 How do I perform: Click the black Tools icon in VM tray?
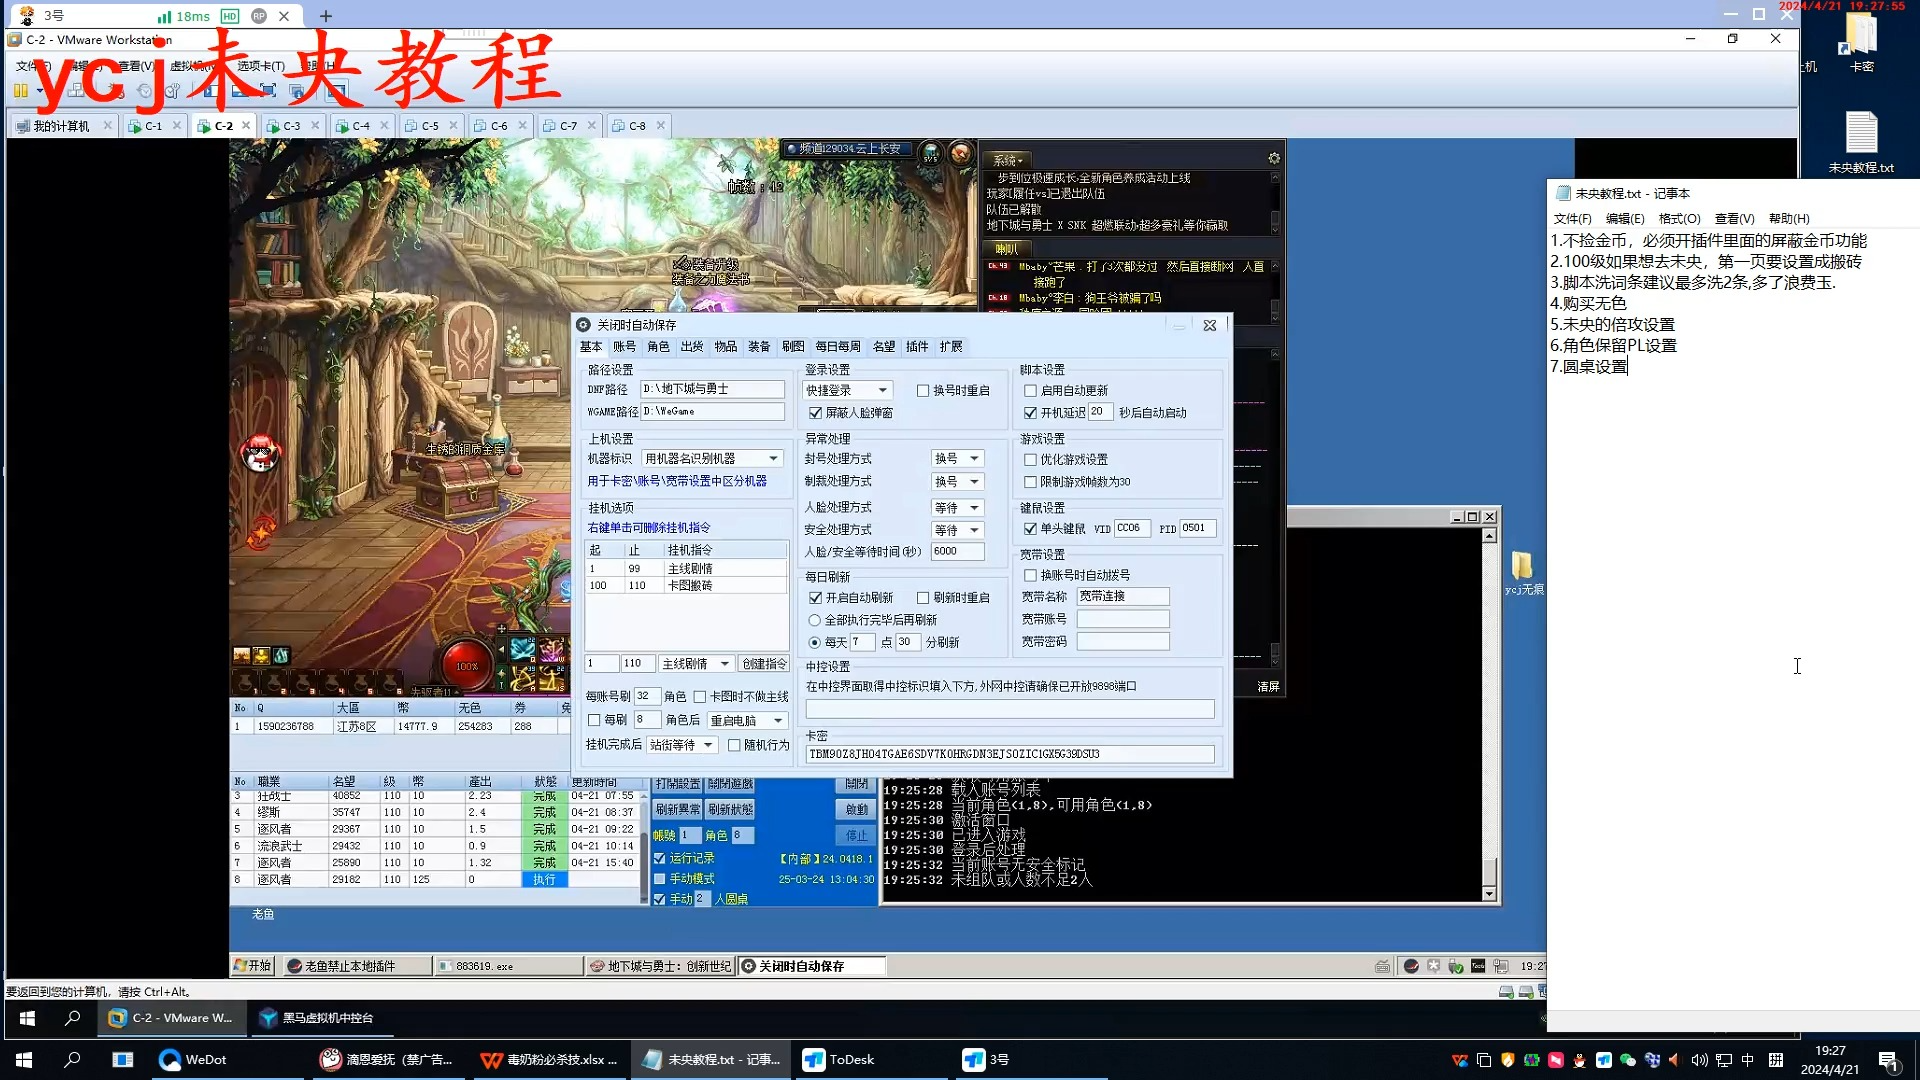pyautogui.click(x=1478, y=966)
